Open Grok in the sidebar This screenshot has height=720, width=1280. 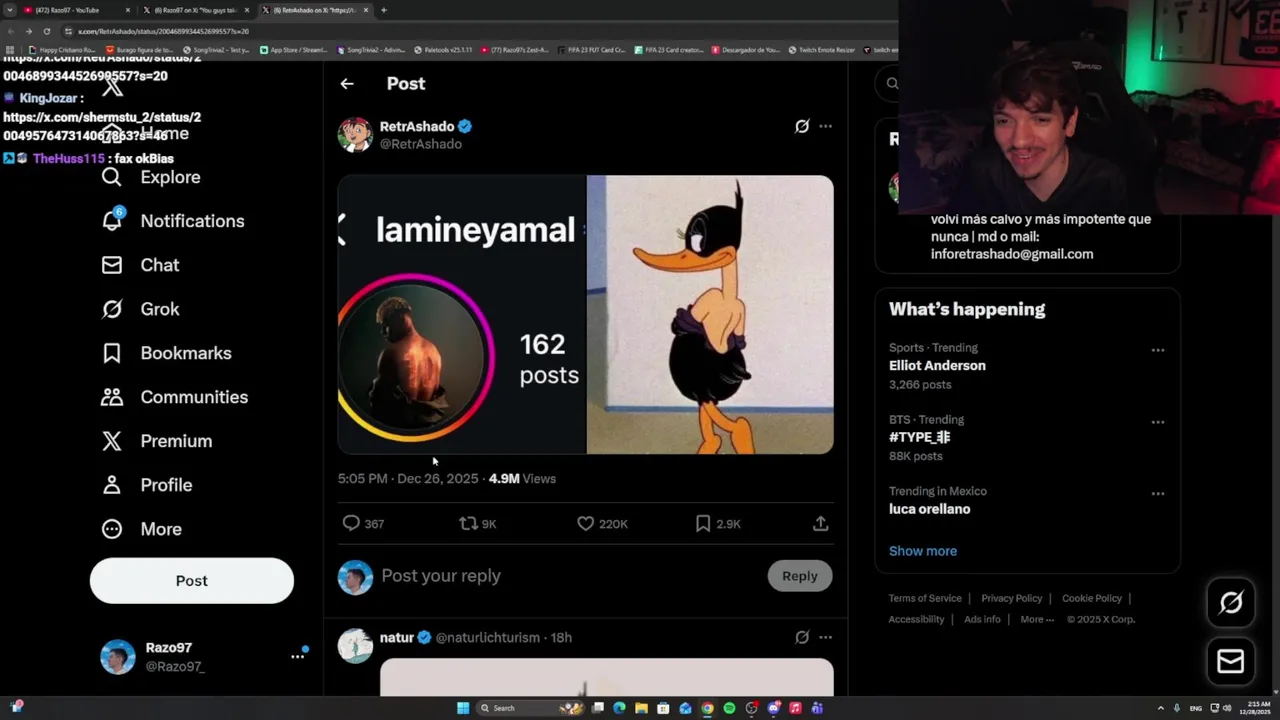tap(140, 309)
